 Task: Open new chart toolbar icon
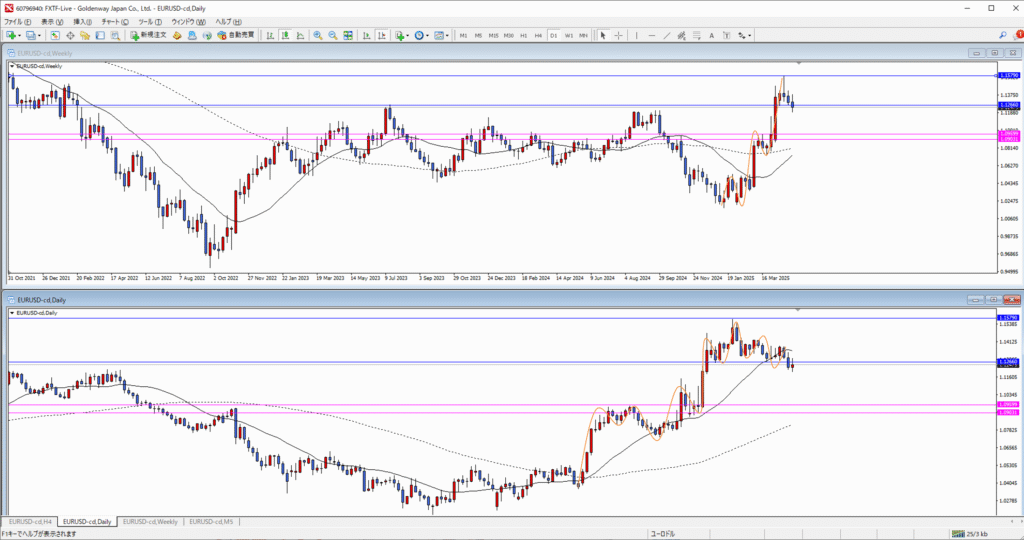pyautogui.click(x=10, y=35)
